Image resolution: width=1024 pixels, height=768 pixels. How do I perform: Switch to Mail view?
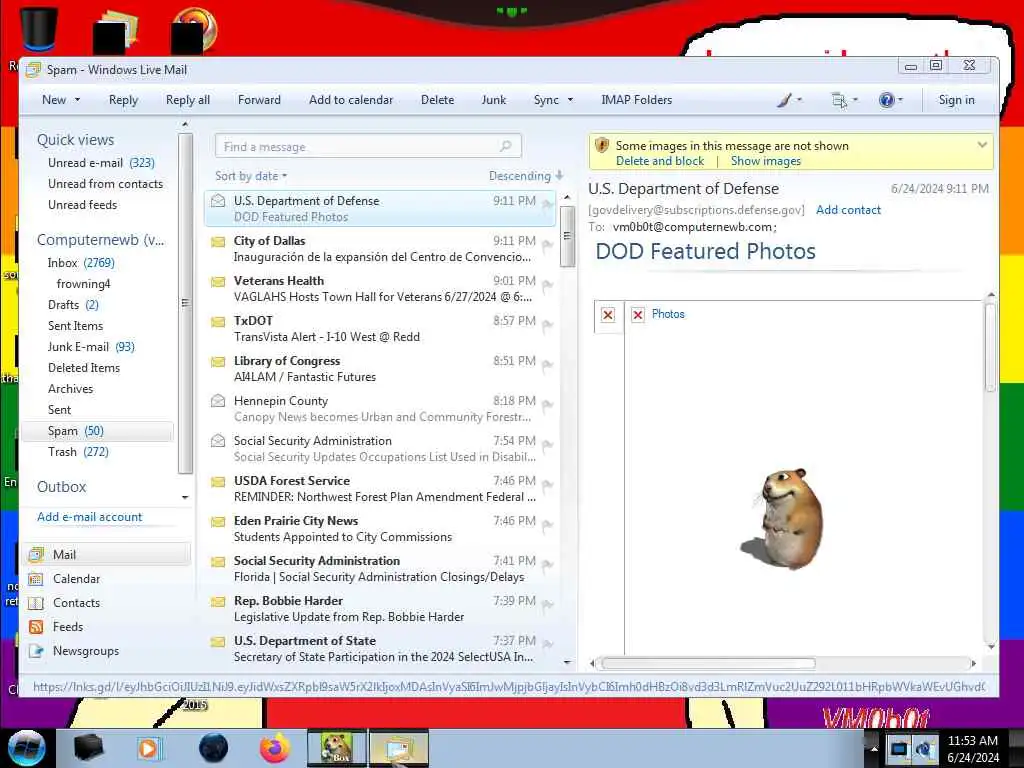point(108,554)
